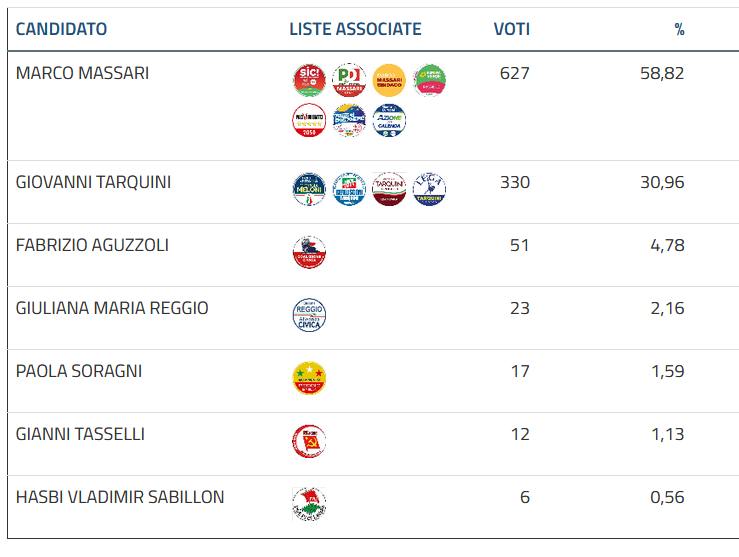Click the Tarquini Sindaco civic list logo
The width and height of the screenshot is (739, 557).
pos(388,189)
